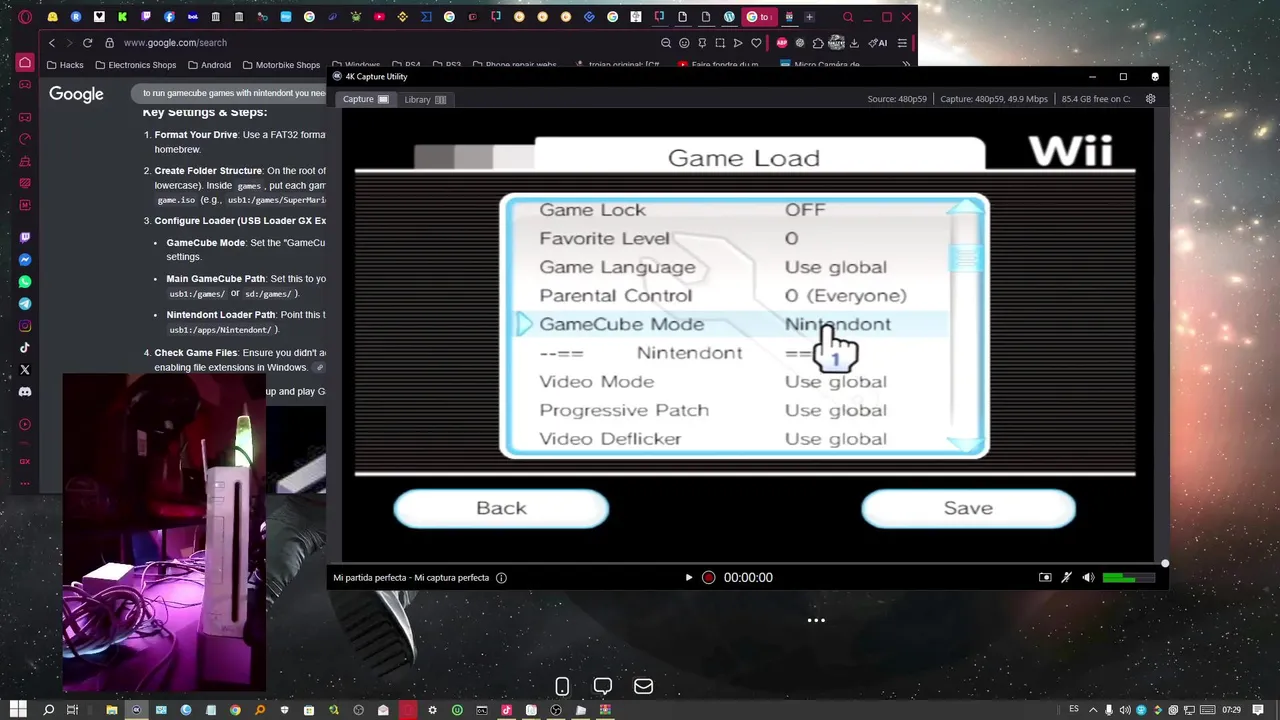The width and height of the screenshot is (1280, 720).
Task: Open TikTok in Opera sidebar
Action: (25, 348)
